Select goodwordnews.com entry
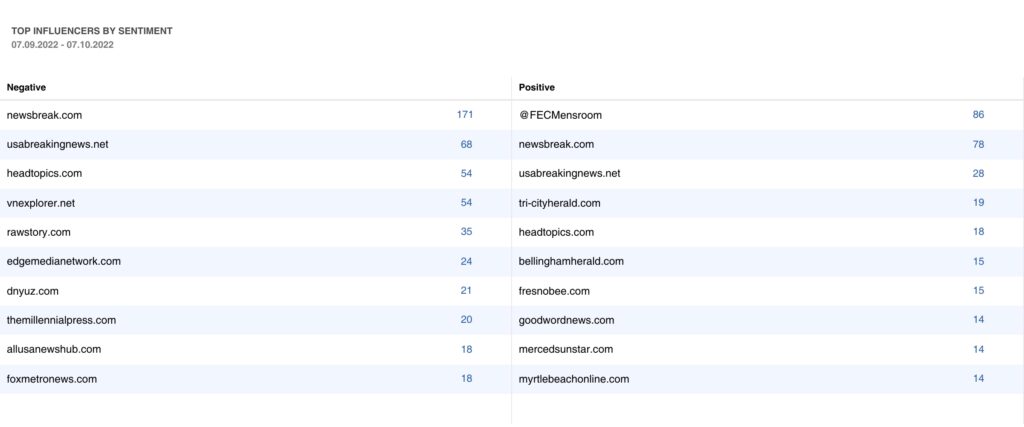 (567, 320)
